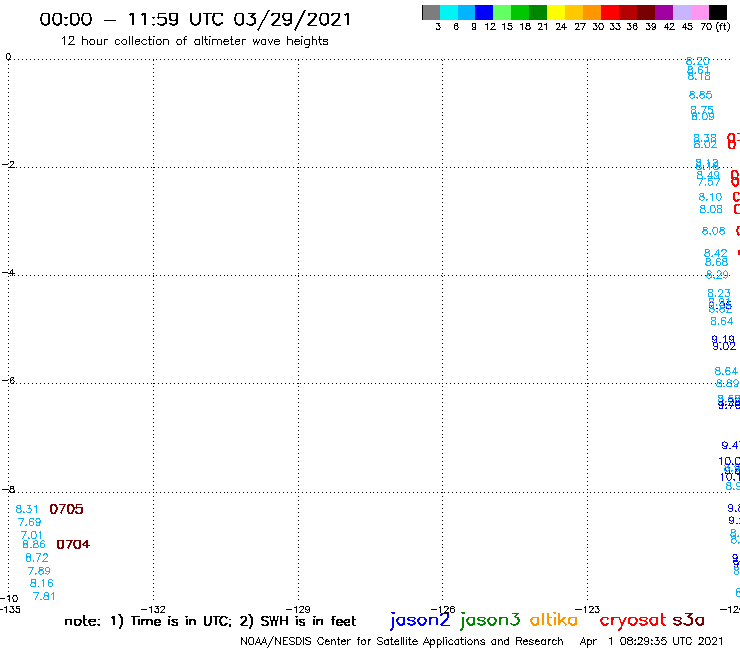Screen dimensions: 740x650
Task: Click wave height value 8.31
Action: [x=27, y=509]
